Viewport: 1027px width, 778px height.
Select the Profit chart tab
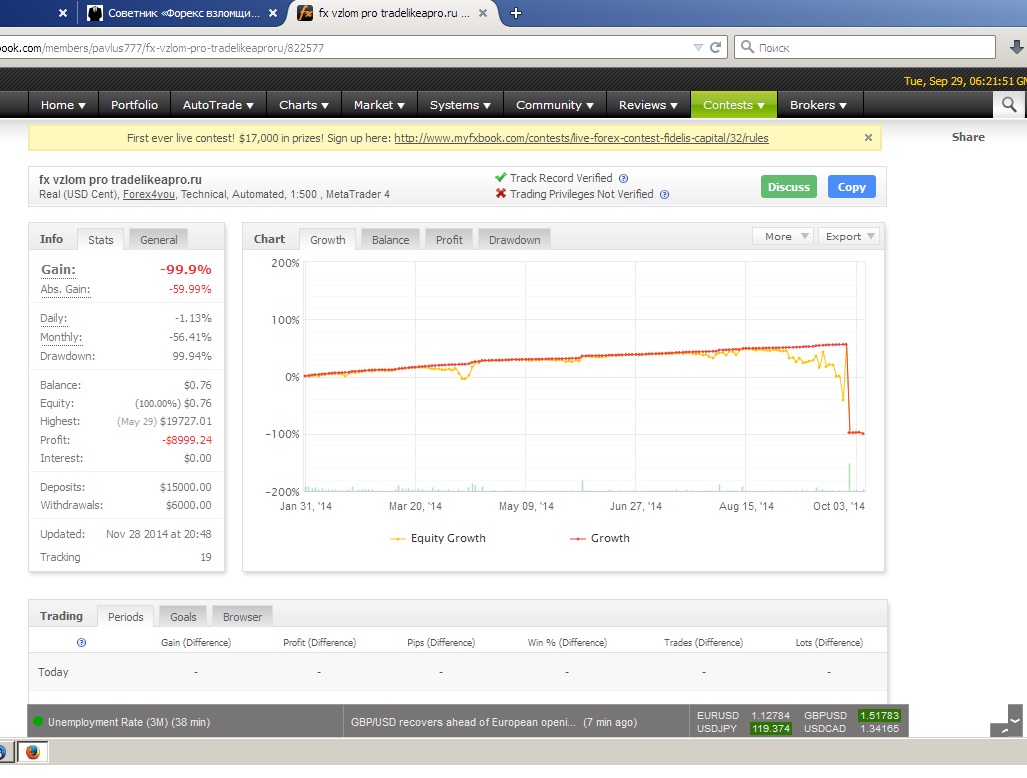tap(449, 240)
